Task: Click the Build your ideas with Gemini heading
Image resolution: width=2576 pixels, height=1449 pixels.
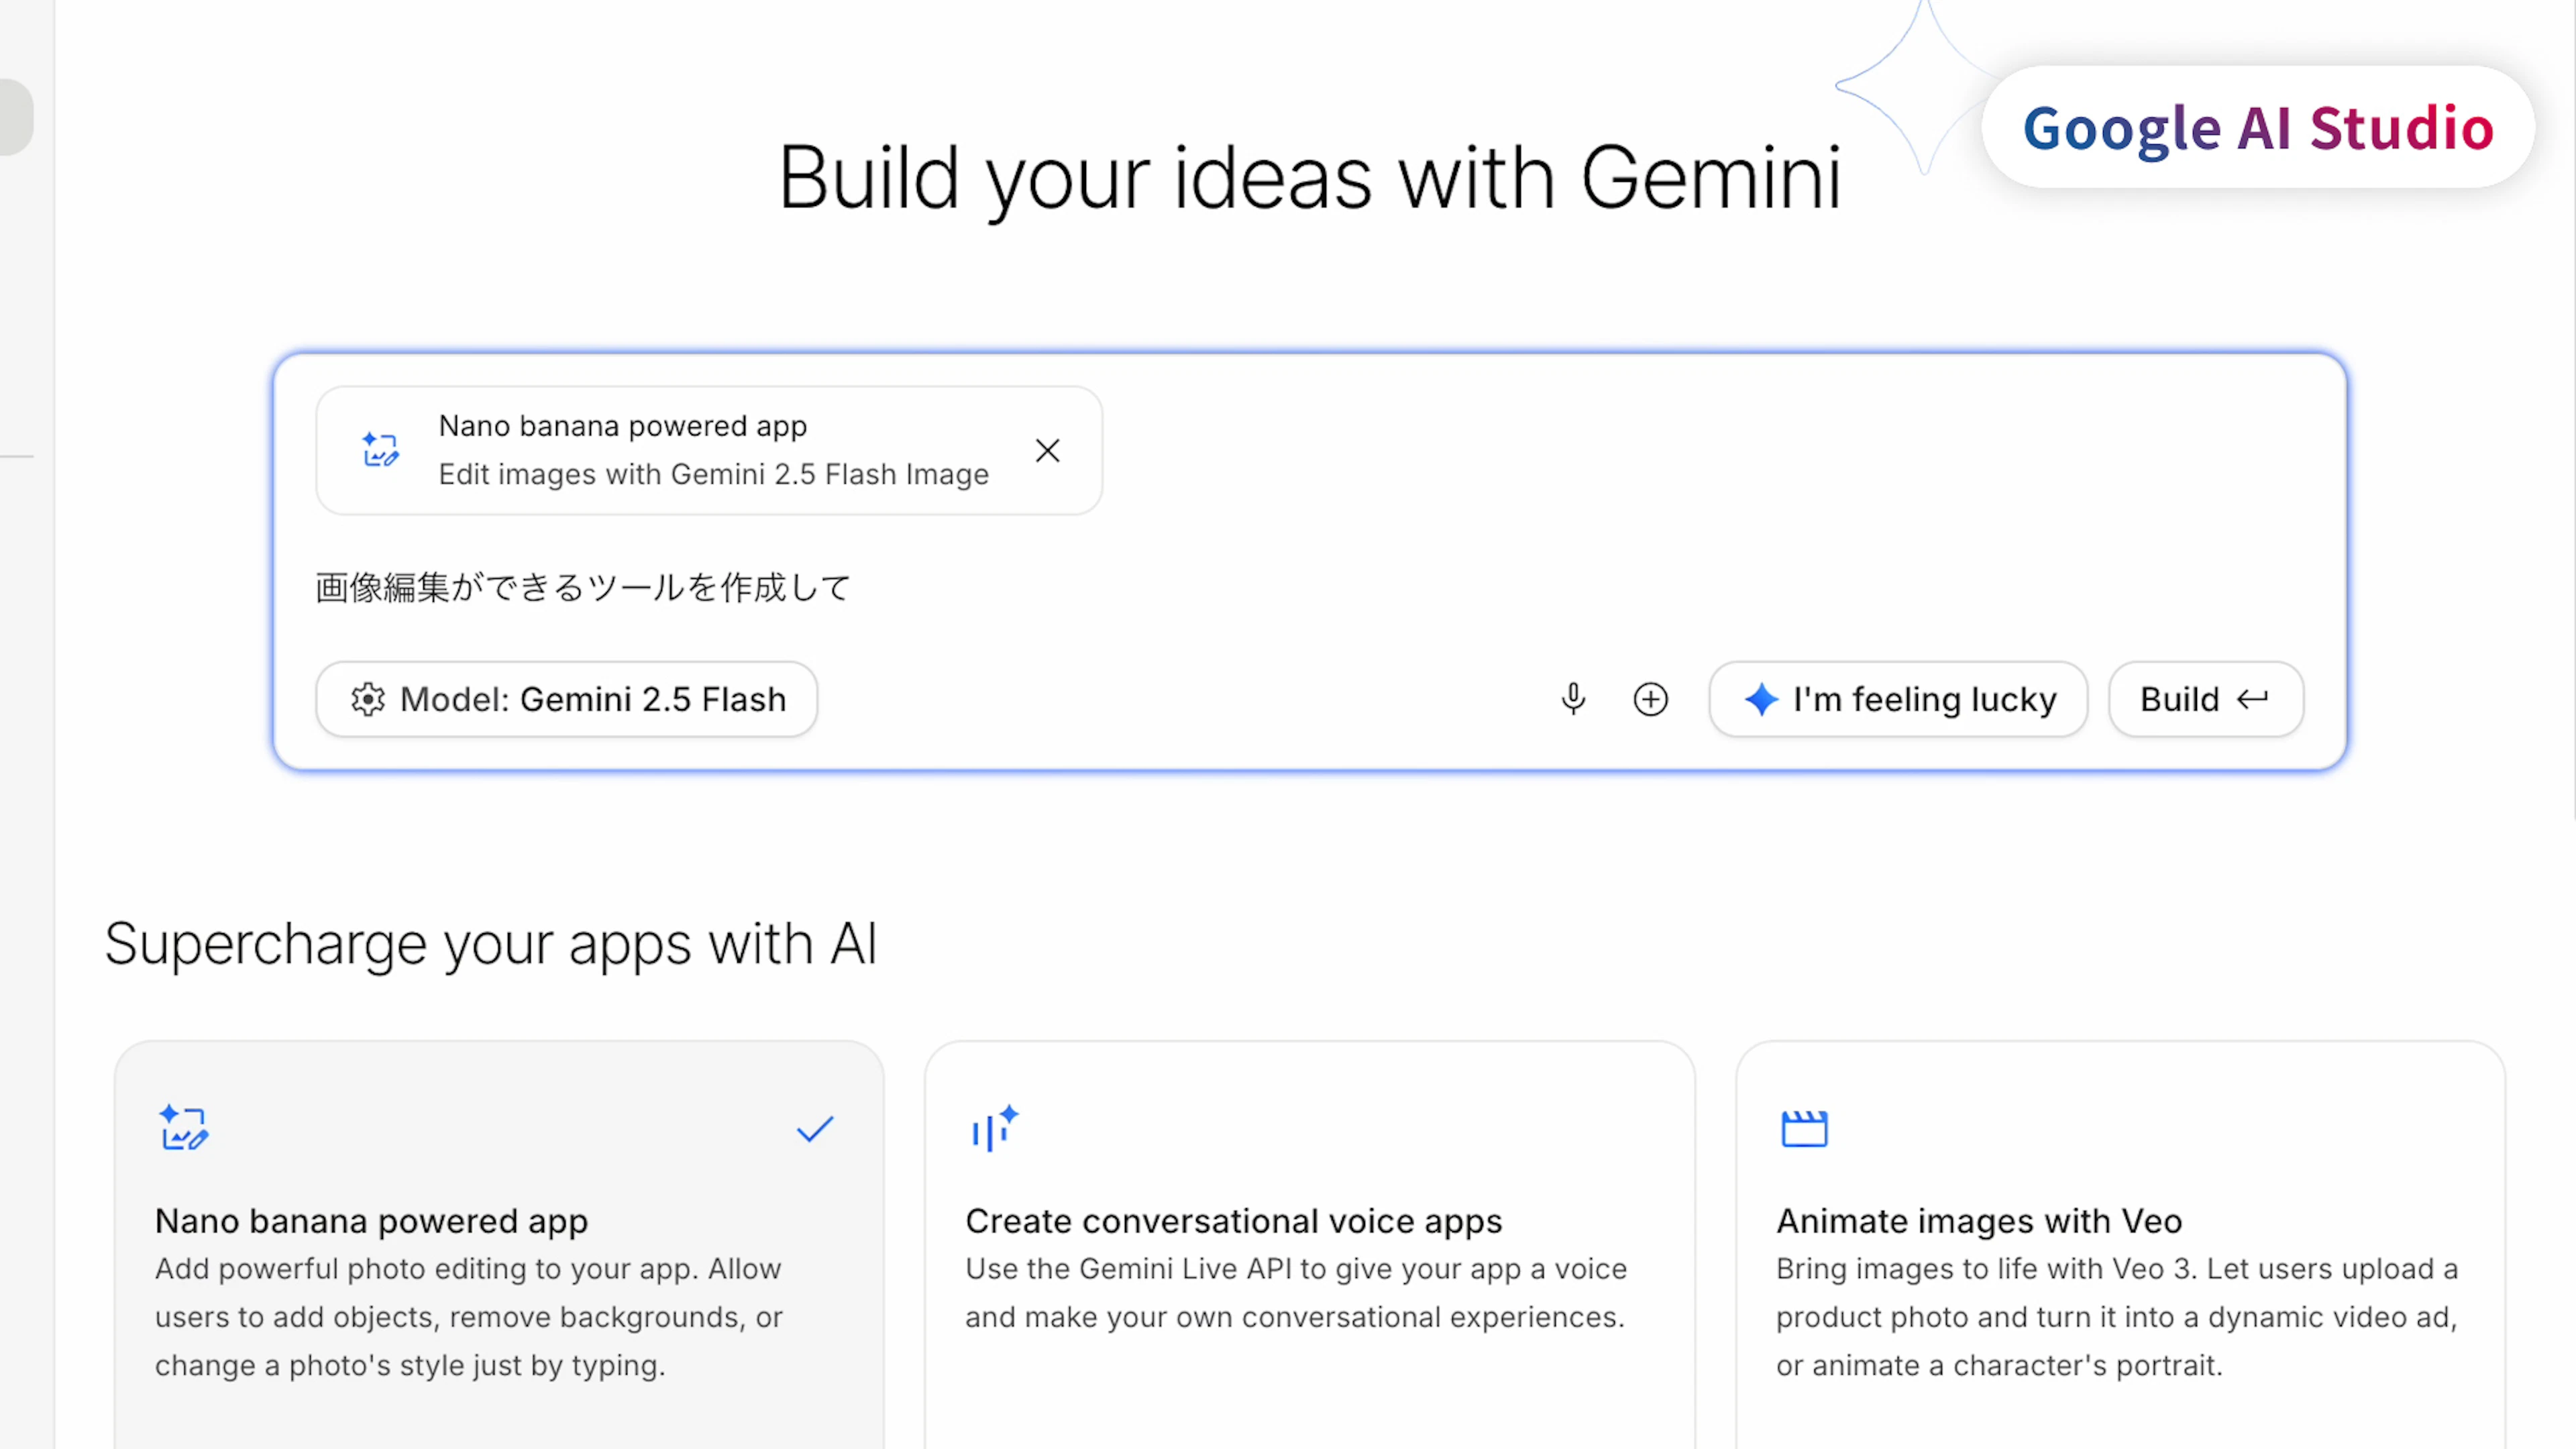Action: tap(1308, 178)
